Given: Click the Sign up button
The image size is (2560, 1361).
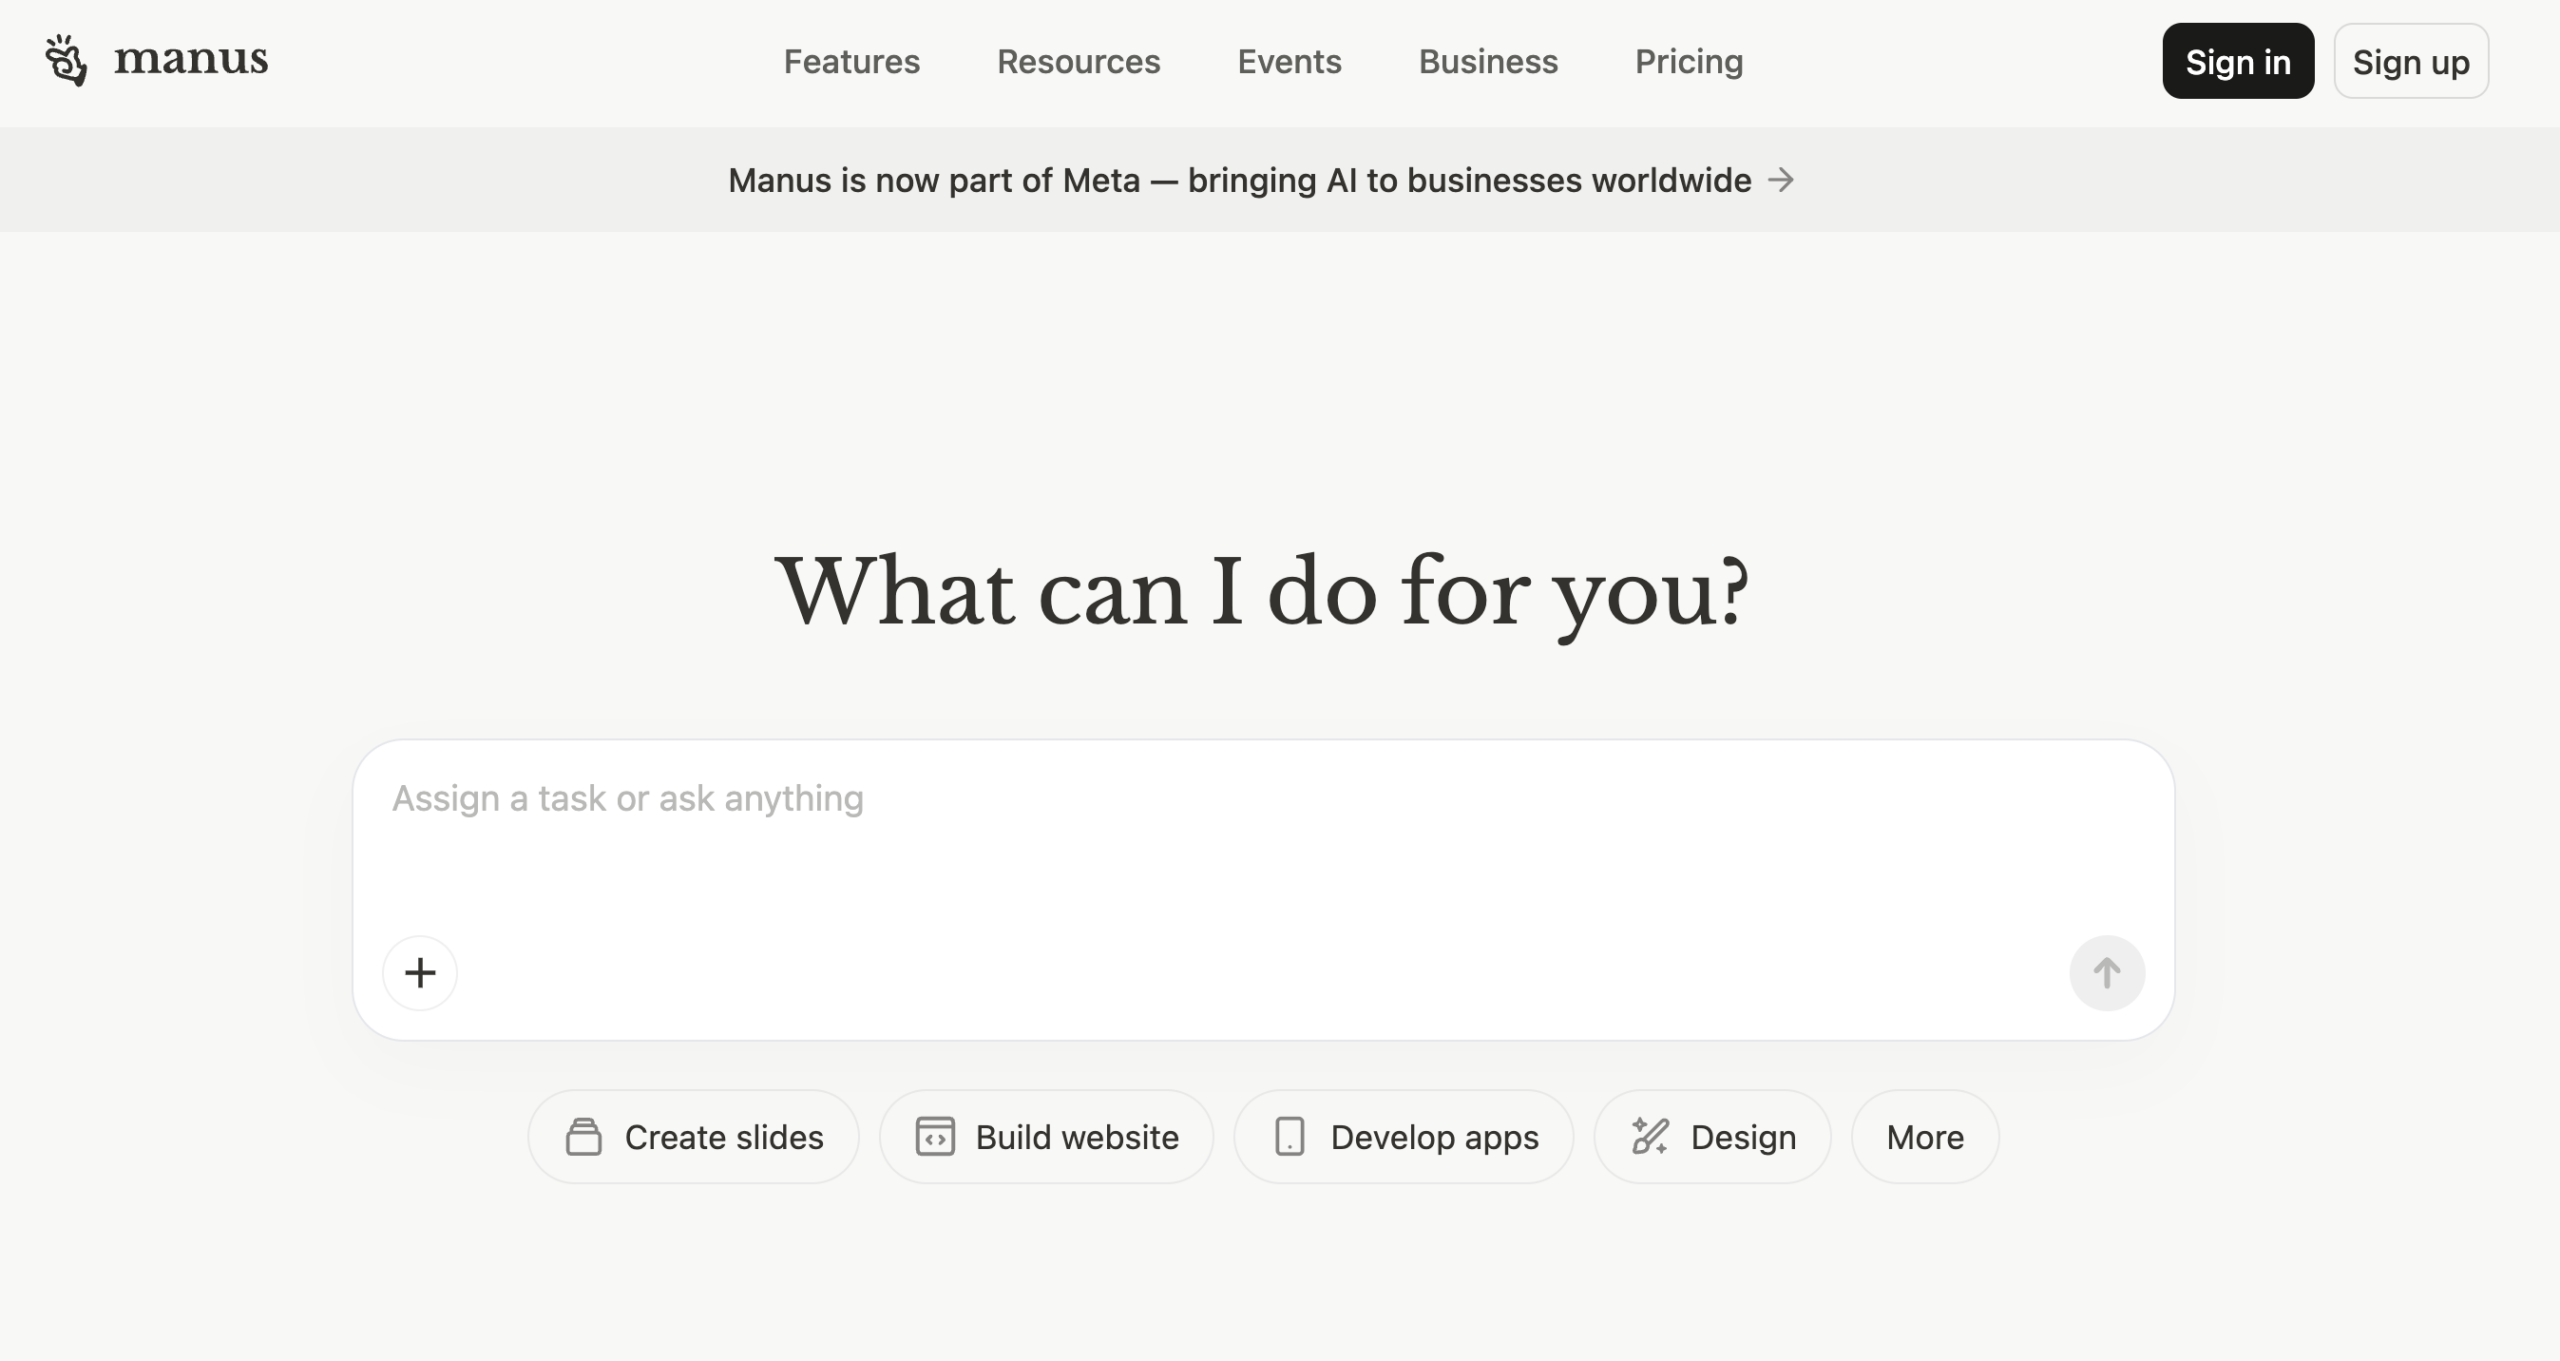Looking at the screenshot, I should coord(2410,62).
